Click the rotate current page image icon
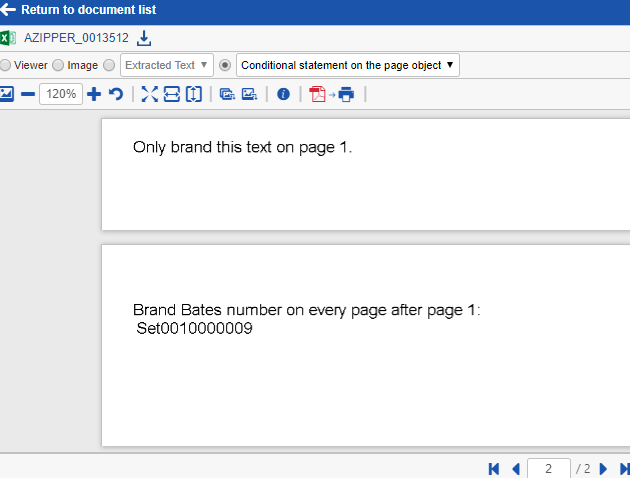The width and height of the screenshot is (630, 478). (250, 94)
